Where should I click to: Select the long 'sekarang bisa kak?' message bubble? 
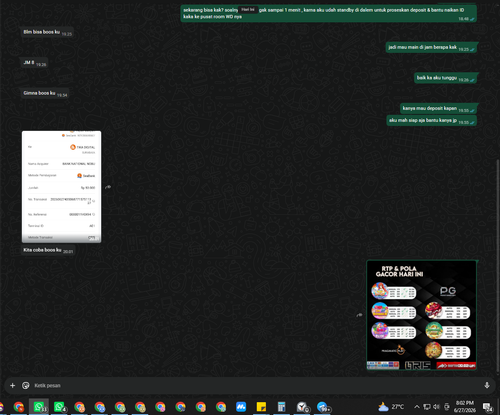pos(328,13)
